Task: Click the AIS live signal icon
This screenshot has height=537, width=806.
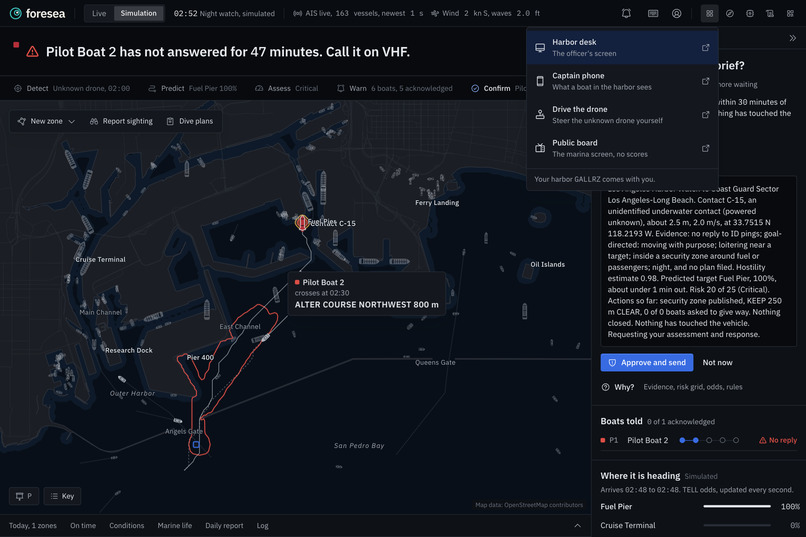Action: [297, 13]
